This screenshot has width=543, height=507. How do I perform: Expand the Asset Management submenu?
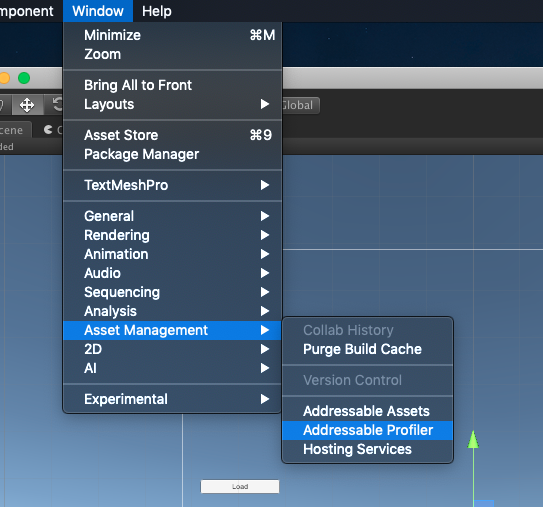[x=172, y=330]
